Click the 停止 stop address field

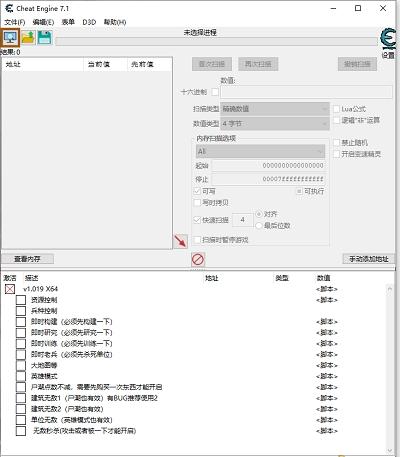pos(268,179)
